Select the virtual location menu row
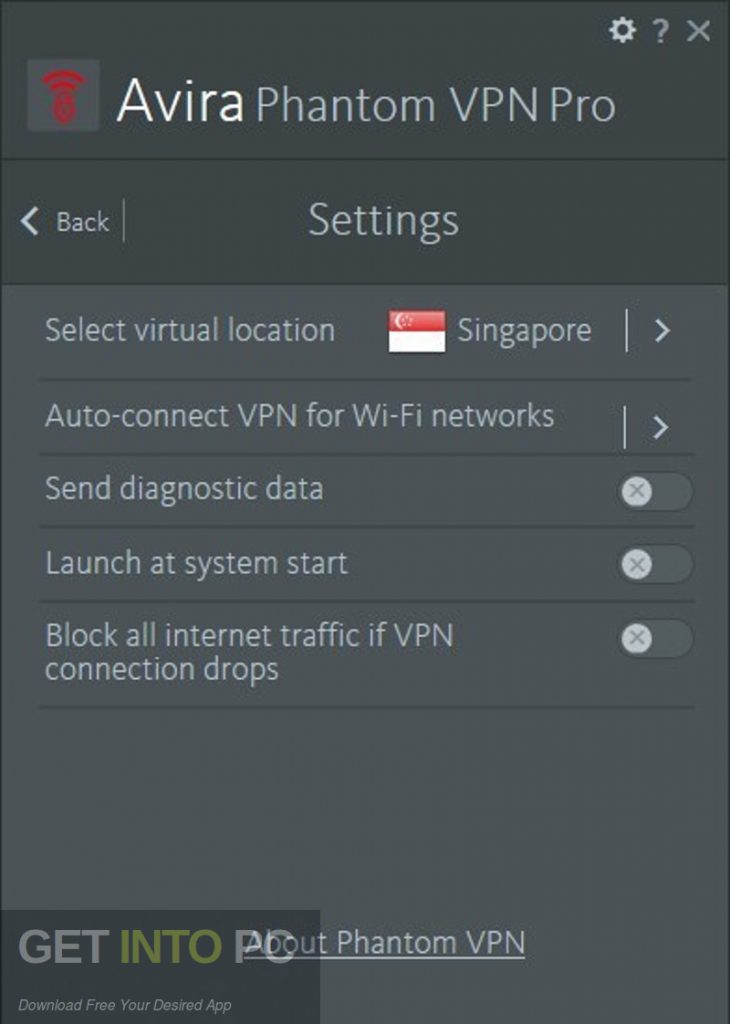Screen dimensions: 730x1024 190,331
